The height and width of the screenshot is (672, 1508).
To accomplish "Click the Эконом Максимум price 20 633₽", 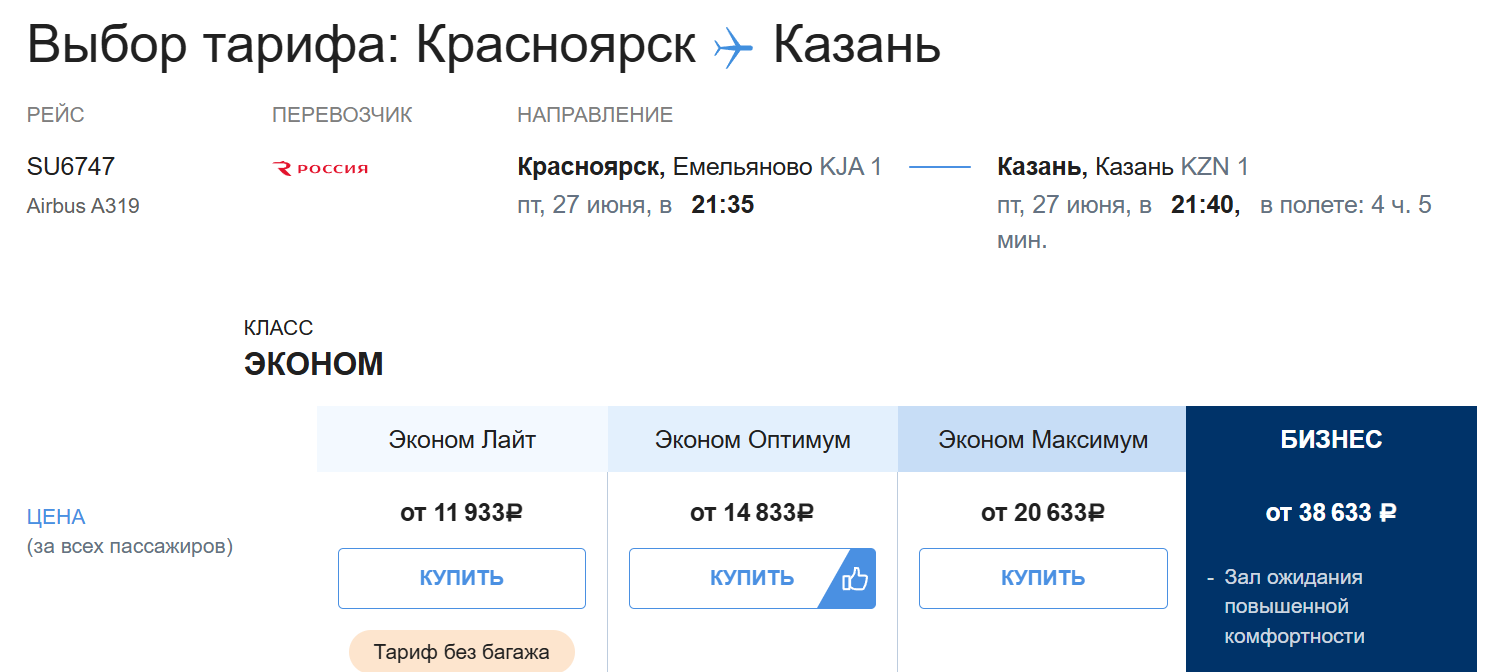I will pos(1042,513).
